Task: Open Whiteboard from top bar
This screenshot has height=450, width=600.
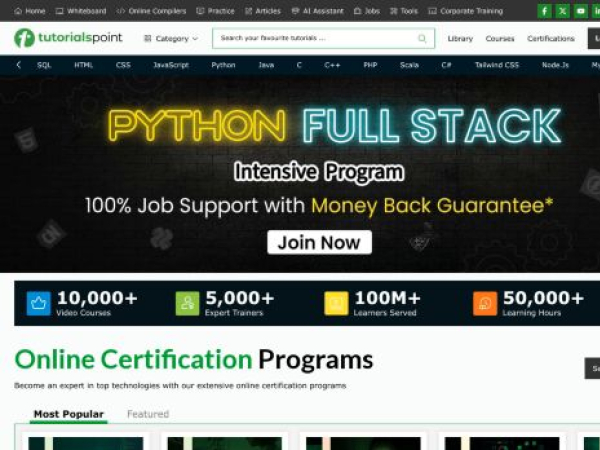Action: (x=81, y=11)
